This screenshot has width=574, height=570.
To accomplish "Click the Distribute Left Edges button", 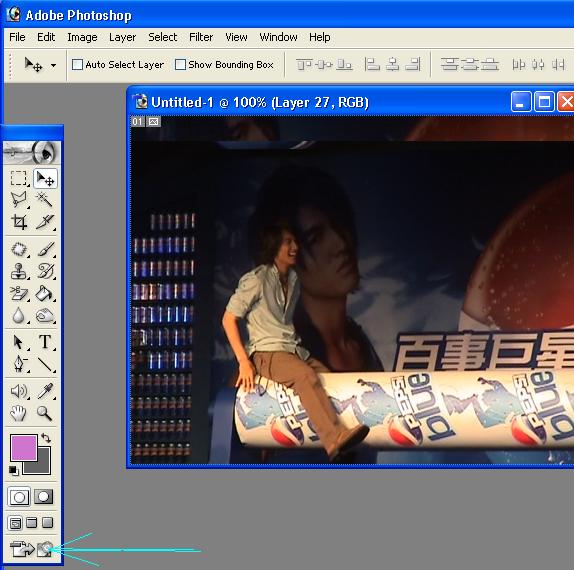I will click(x=519, y=65).
